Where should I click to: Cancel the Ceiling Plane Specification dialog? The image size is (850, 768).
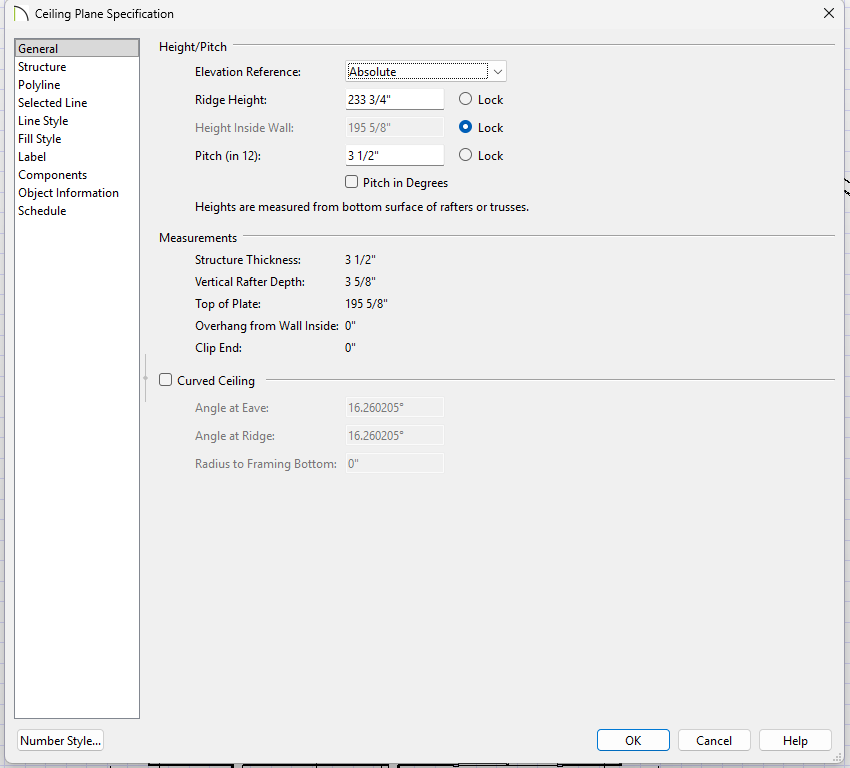coord(714,740)
